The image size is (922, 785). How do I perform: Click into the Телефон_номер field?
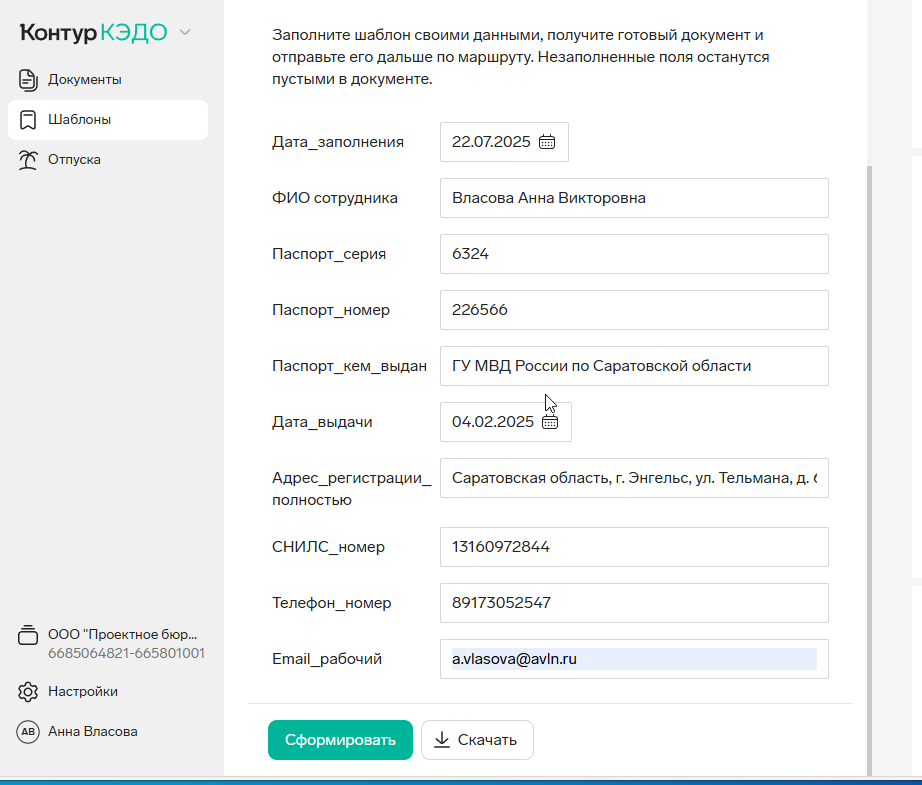pyautogui.click(x=634, y=603)
